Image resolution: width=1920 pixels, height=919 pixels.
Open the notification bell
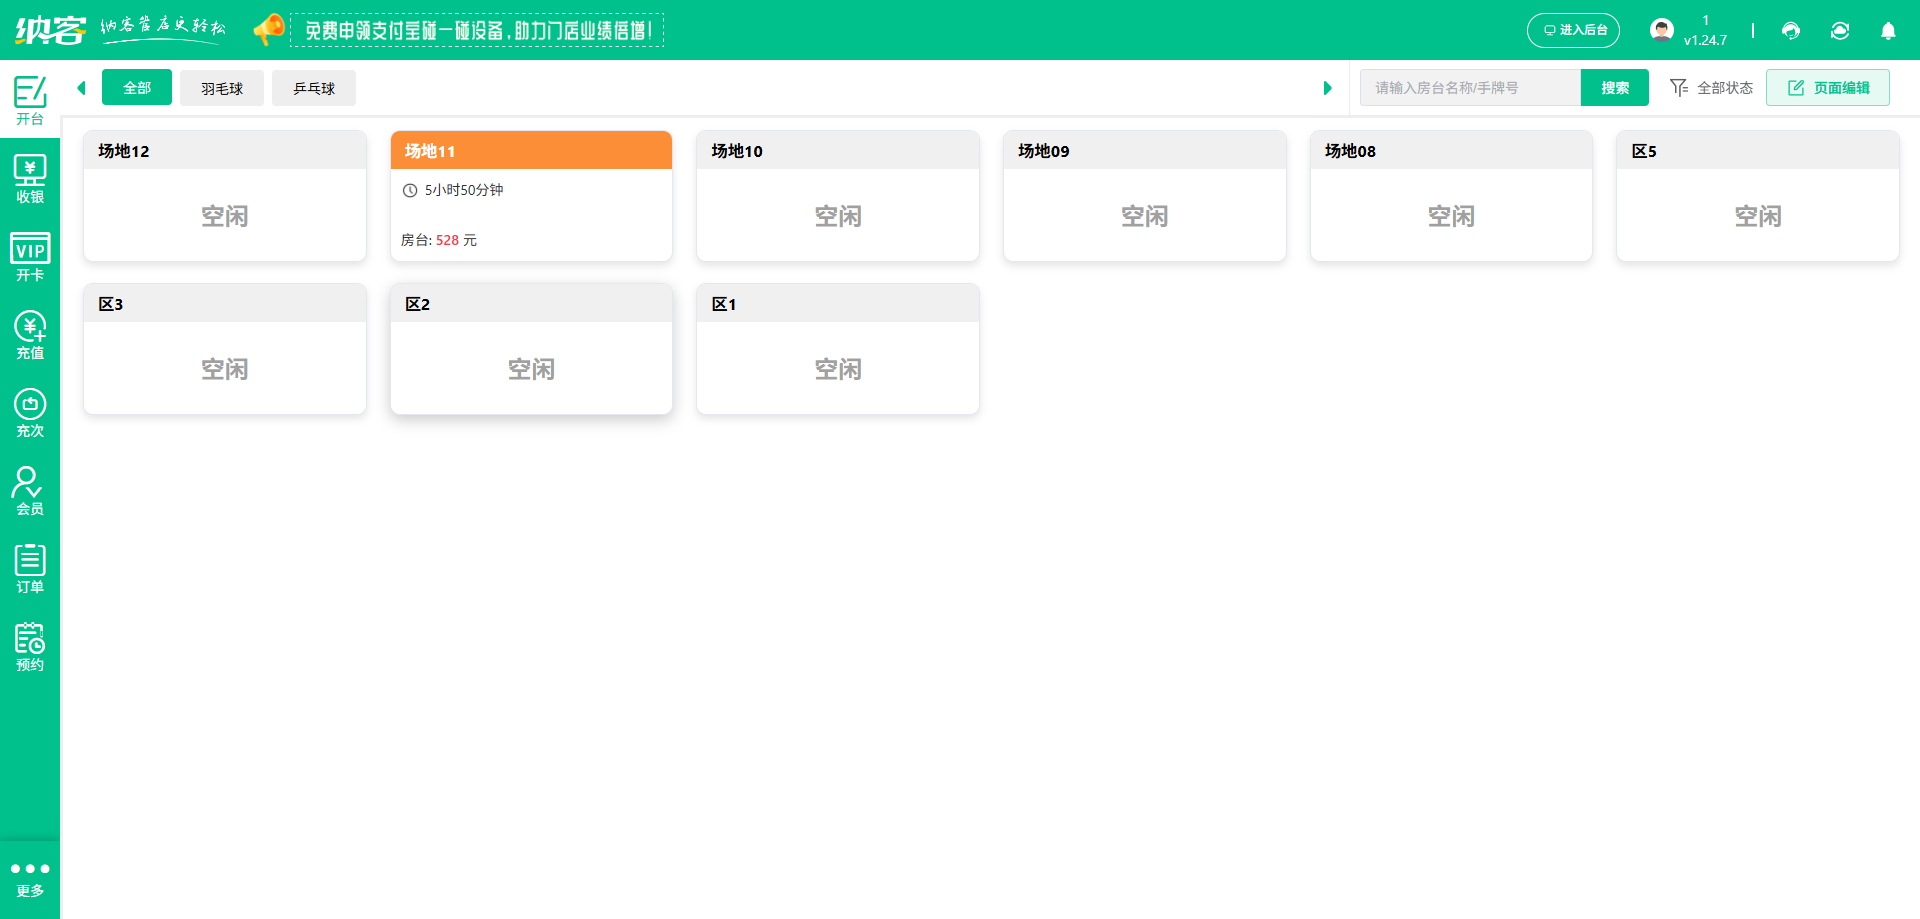[x=1888, y=30]
